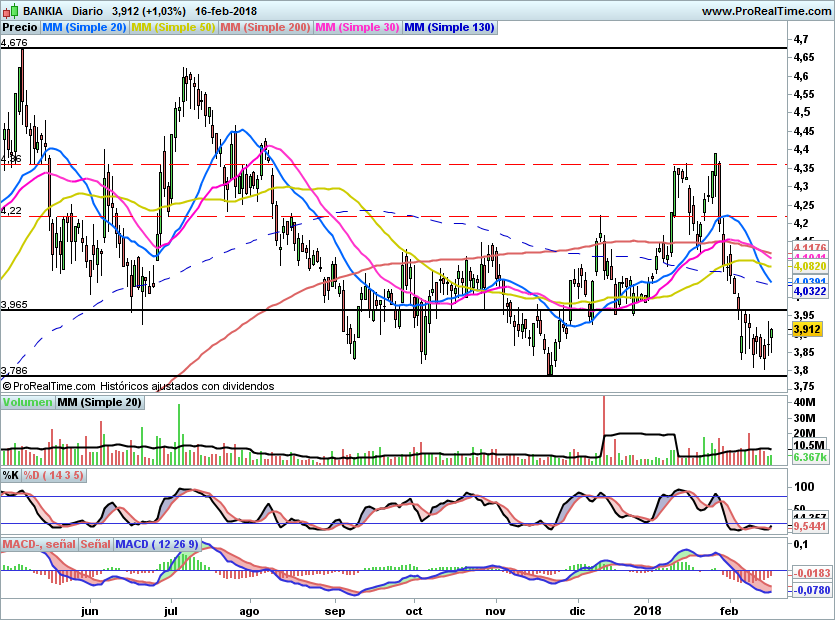Select the Señal indicator label
Viewport: 835px width, 620px height.
coord(95,544)
